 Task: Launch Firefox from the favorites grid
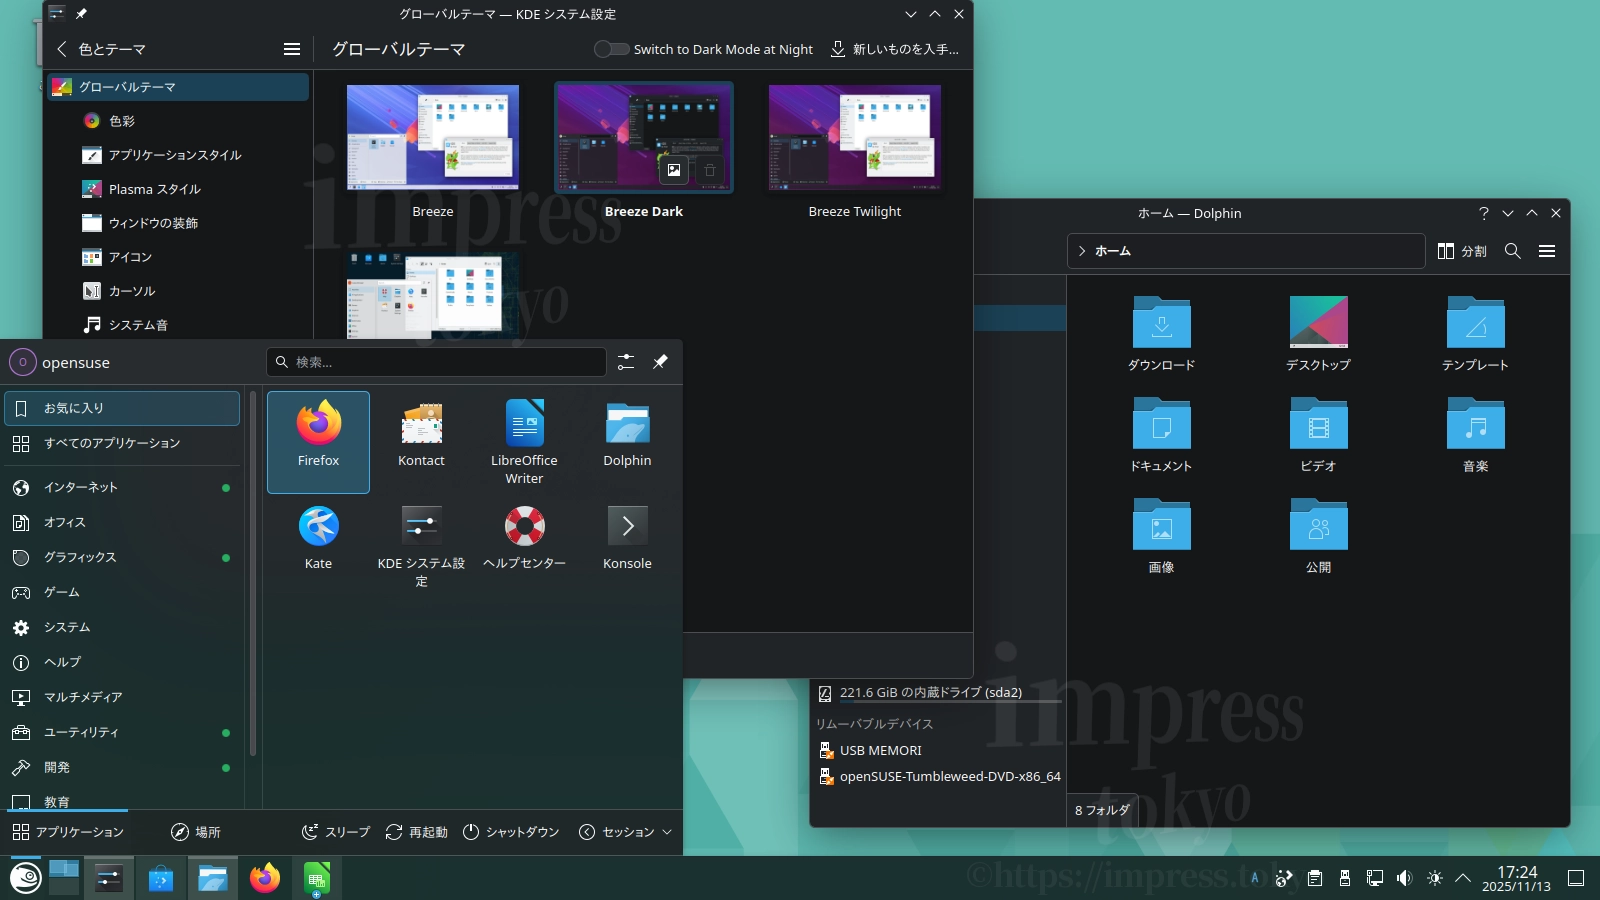[x=318, y=442]
